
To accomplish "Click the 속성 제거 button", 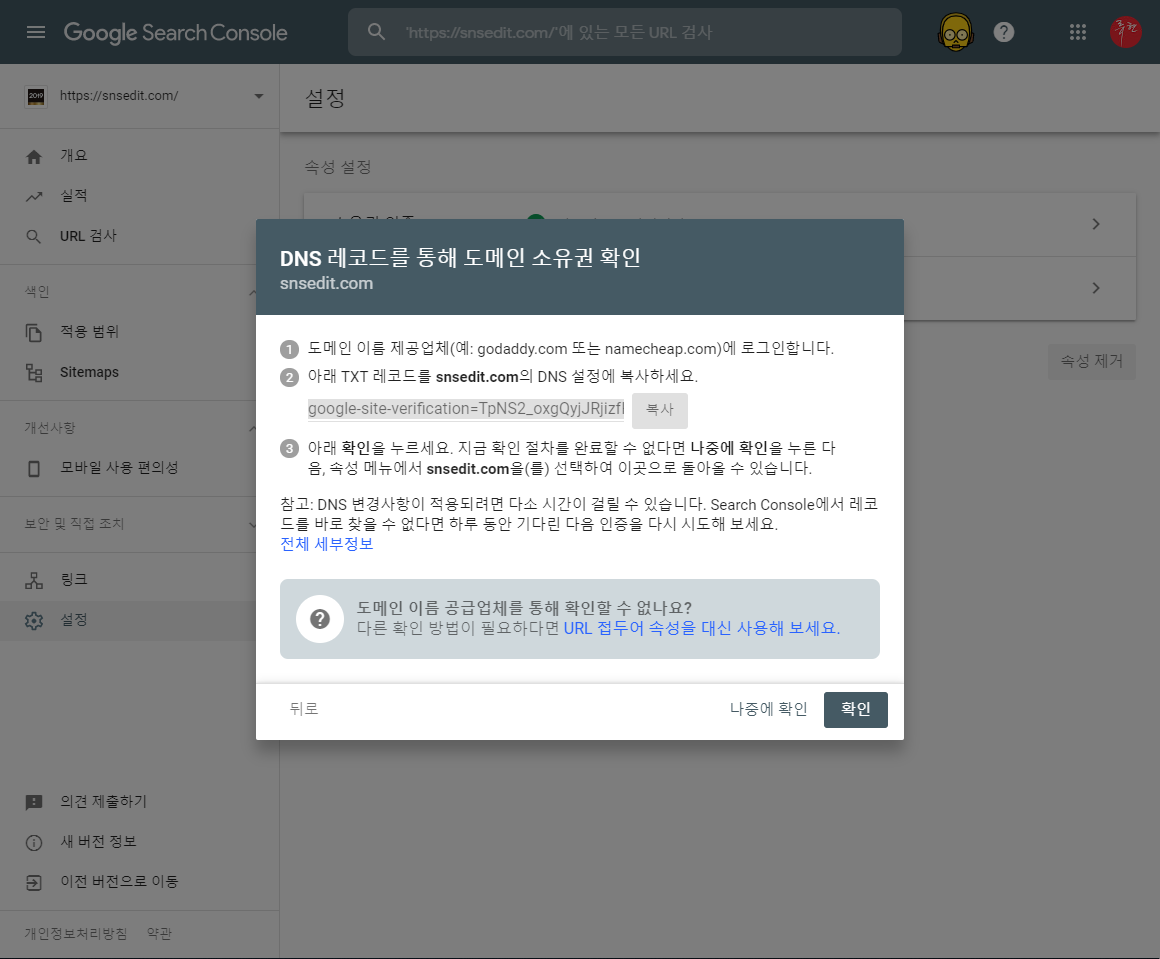I will tap(1091, 361).
